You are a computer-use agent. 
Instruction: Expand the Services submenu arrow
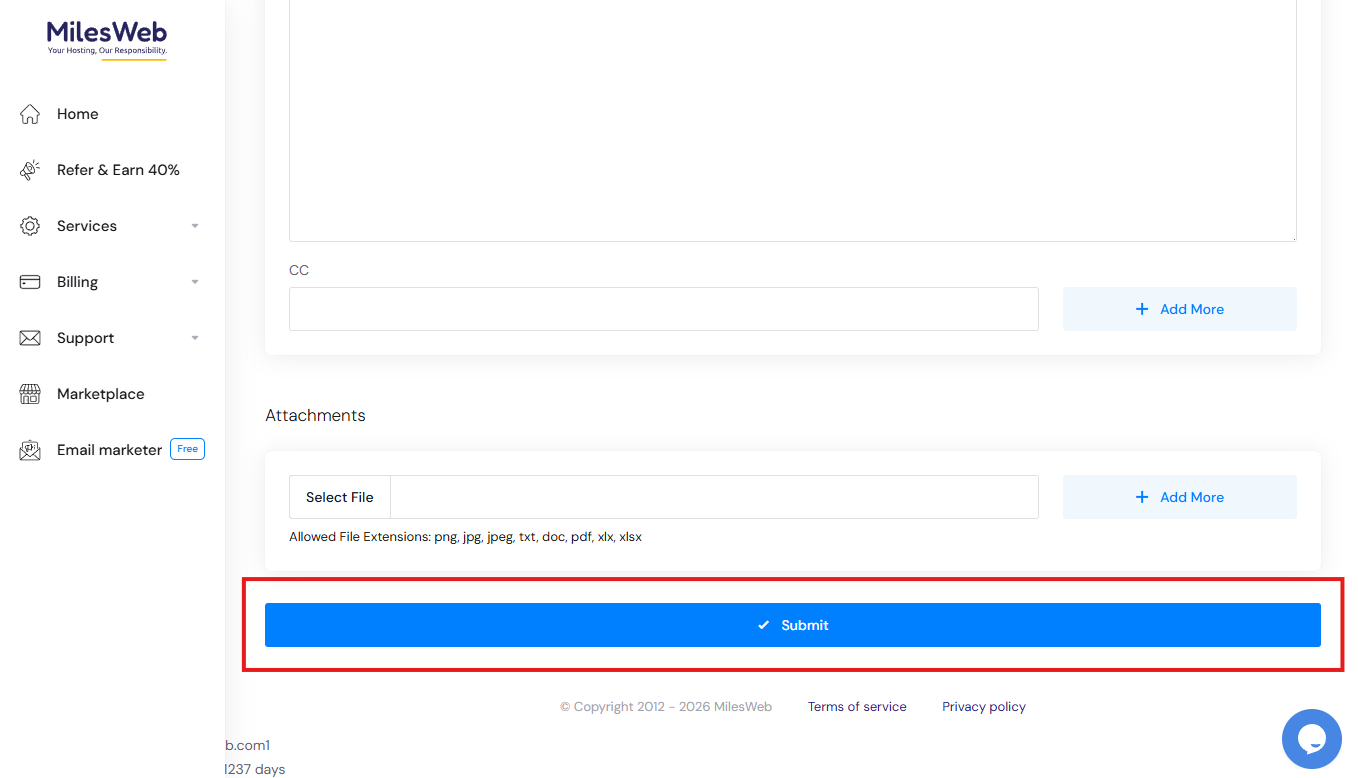(195, 226)
